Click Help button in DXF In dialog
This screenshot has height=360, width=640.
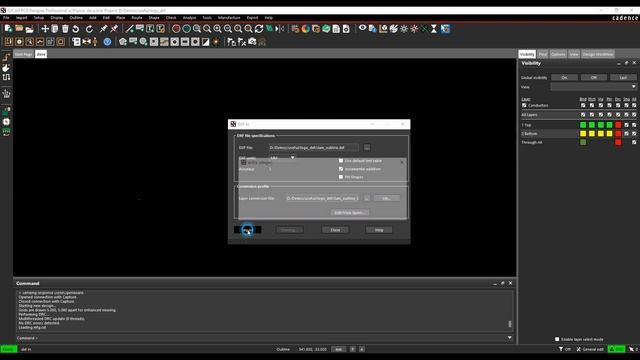(x=379, y=230)
